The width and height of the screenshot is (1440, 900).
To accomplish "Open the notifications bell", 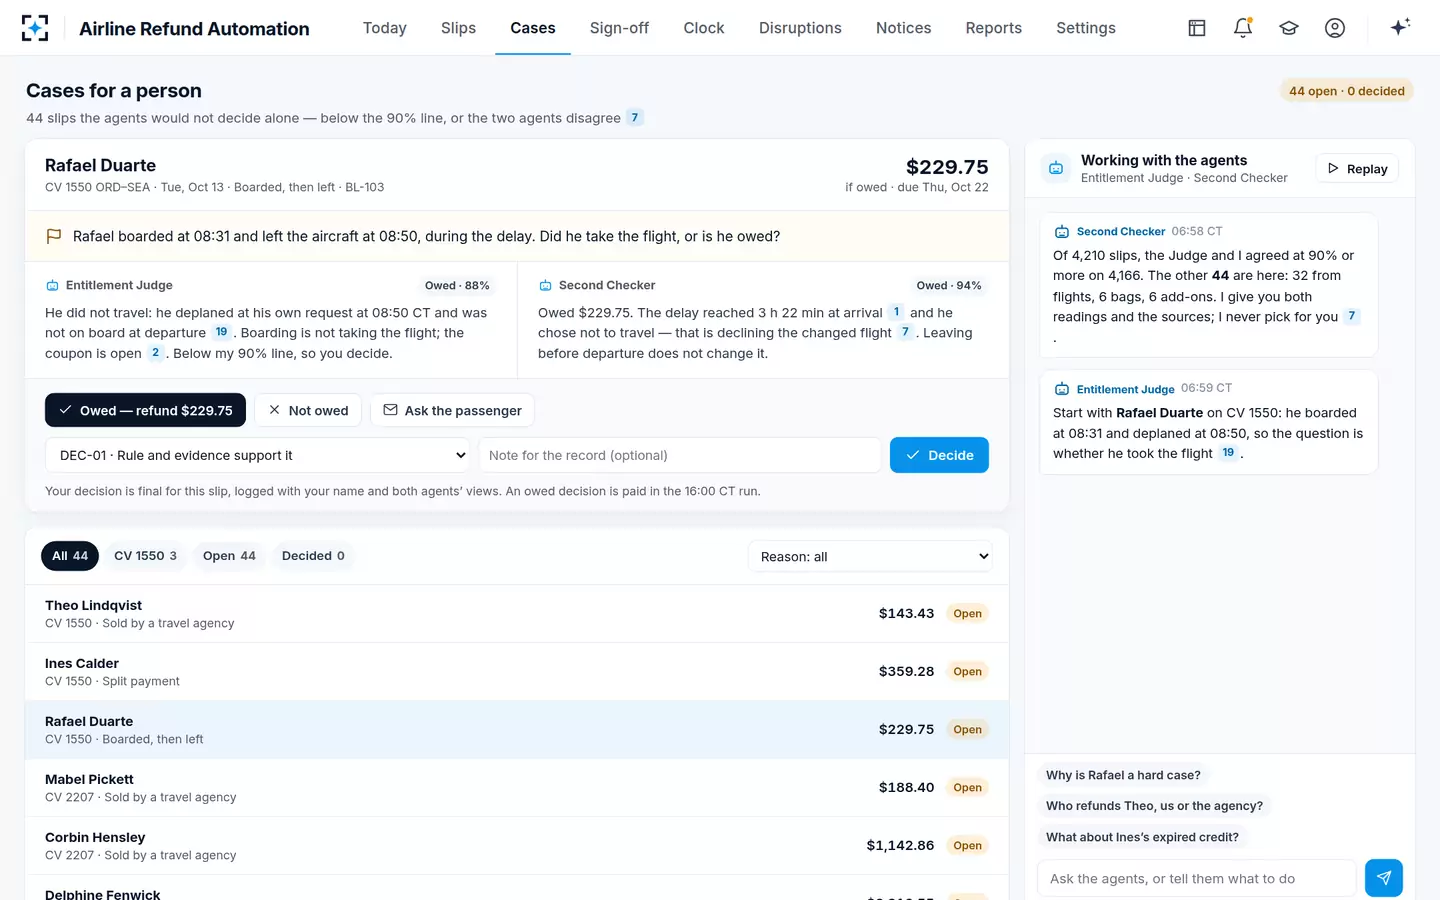I will 1243,28.
